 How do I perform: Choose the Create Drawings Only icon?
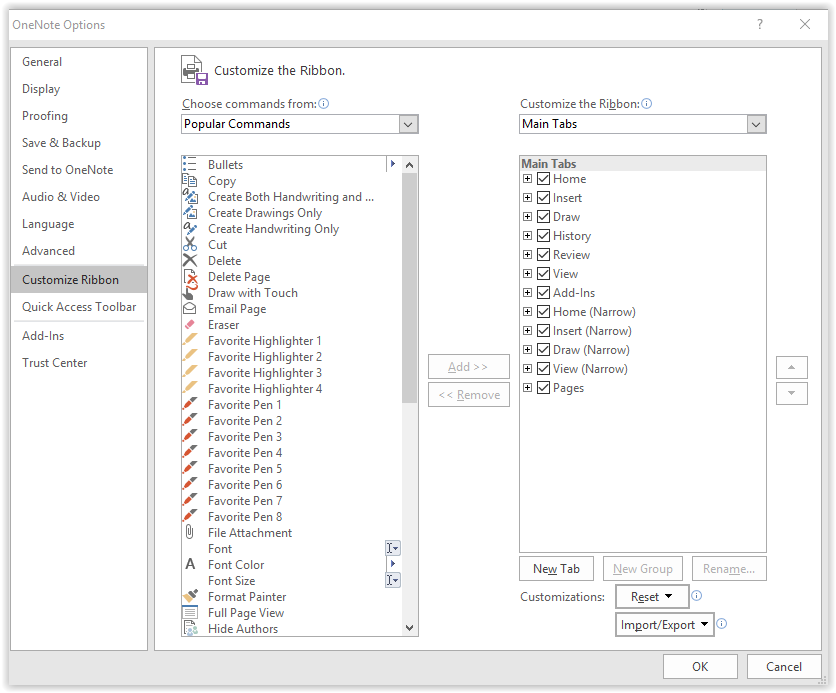[x=190, y=212]
